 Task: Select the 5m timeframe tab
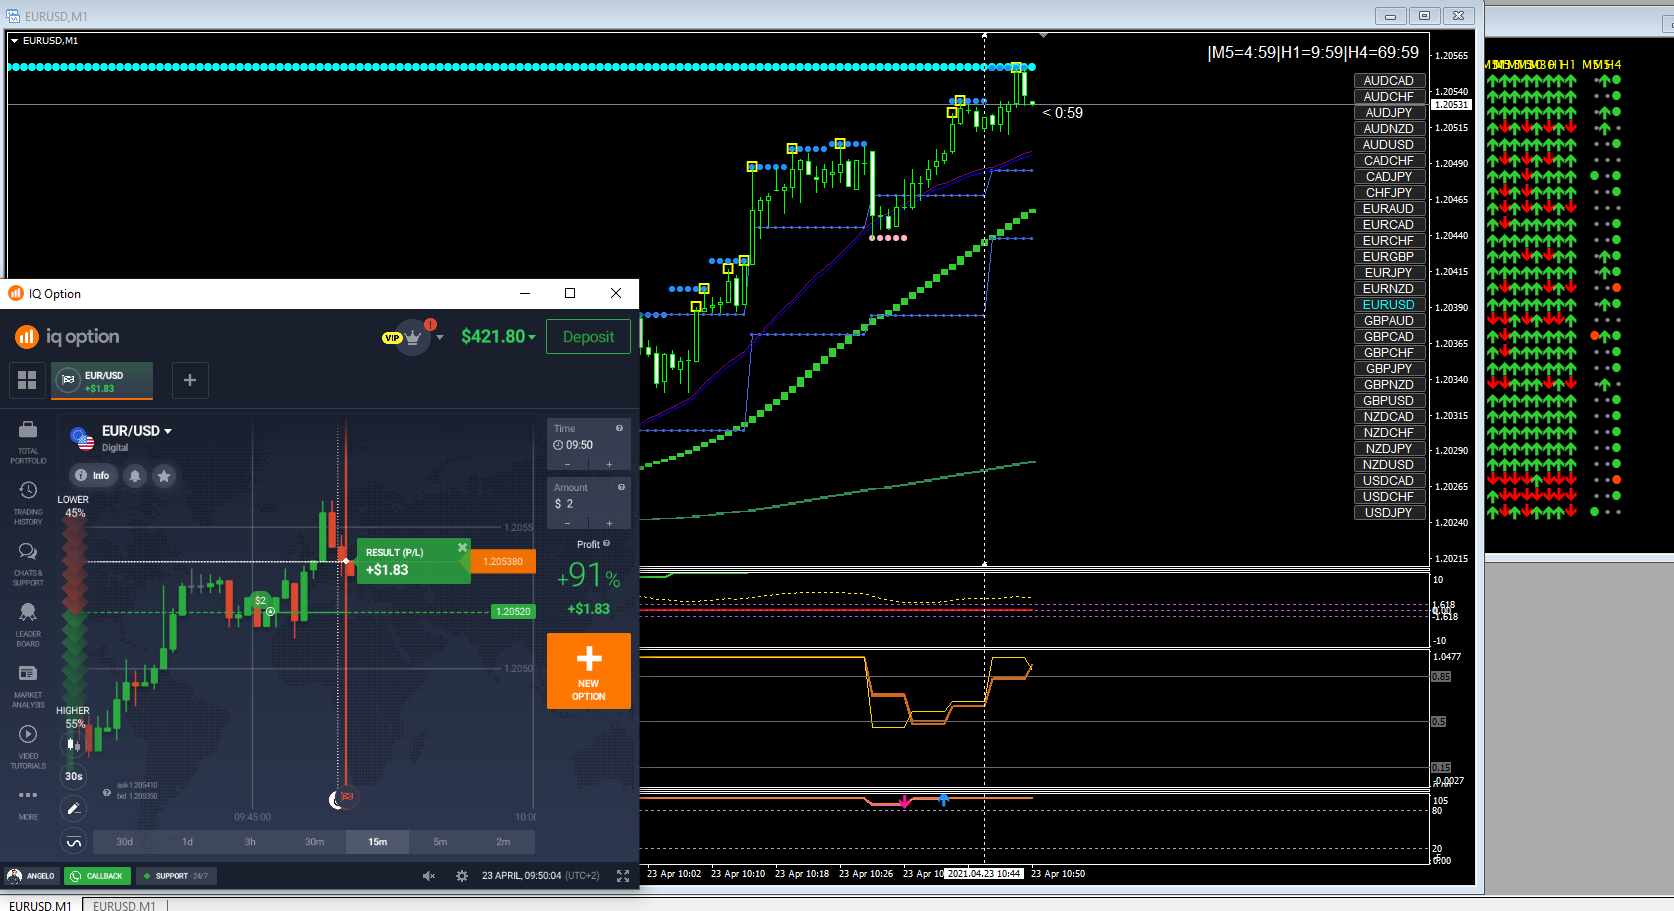coord(440,842)
